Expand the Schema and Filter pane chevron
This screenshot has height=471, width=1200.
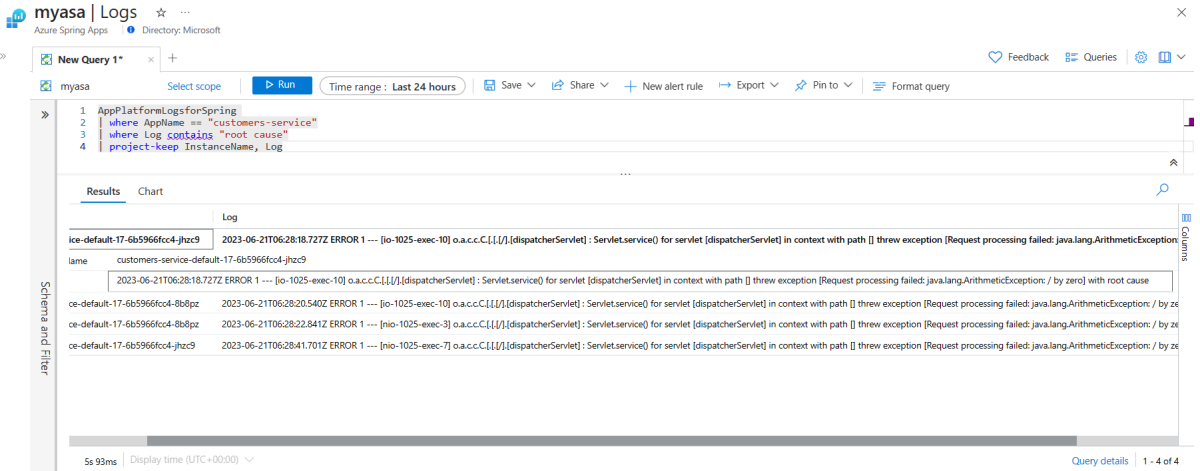pos(45,115)
